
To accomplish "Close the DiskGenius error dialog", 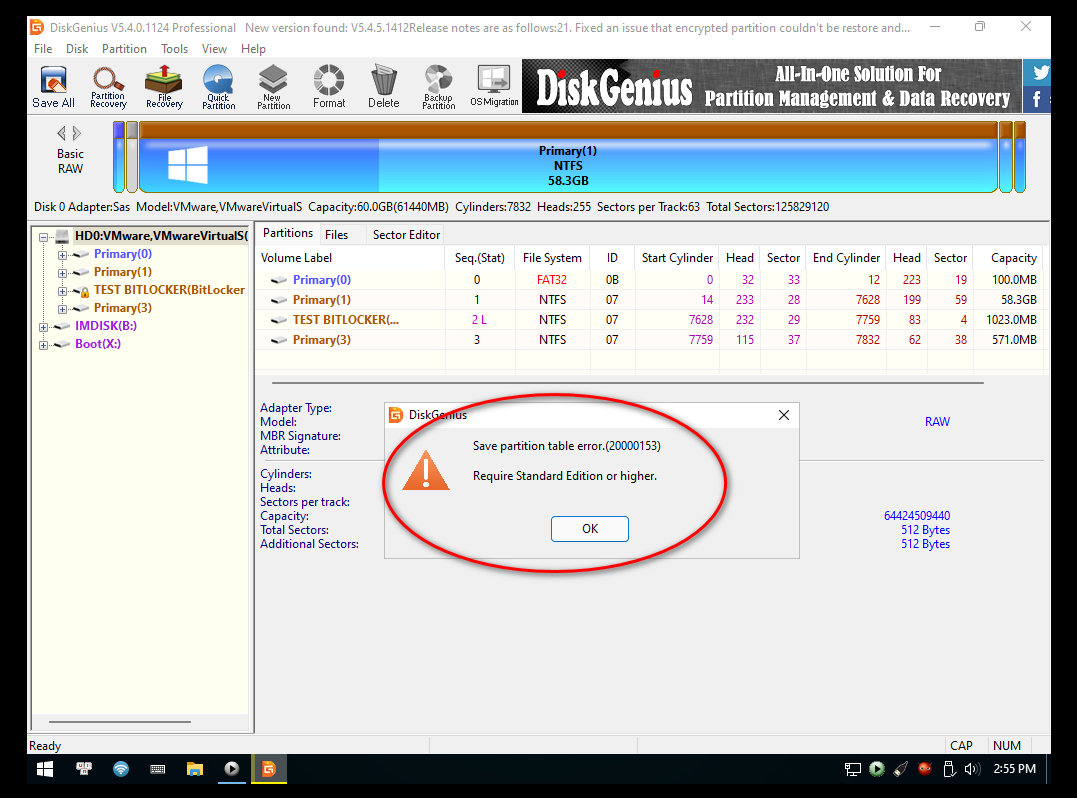I will point(784,415).
